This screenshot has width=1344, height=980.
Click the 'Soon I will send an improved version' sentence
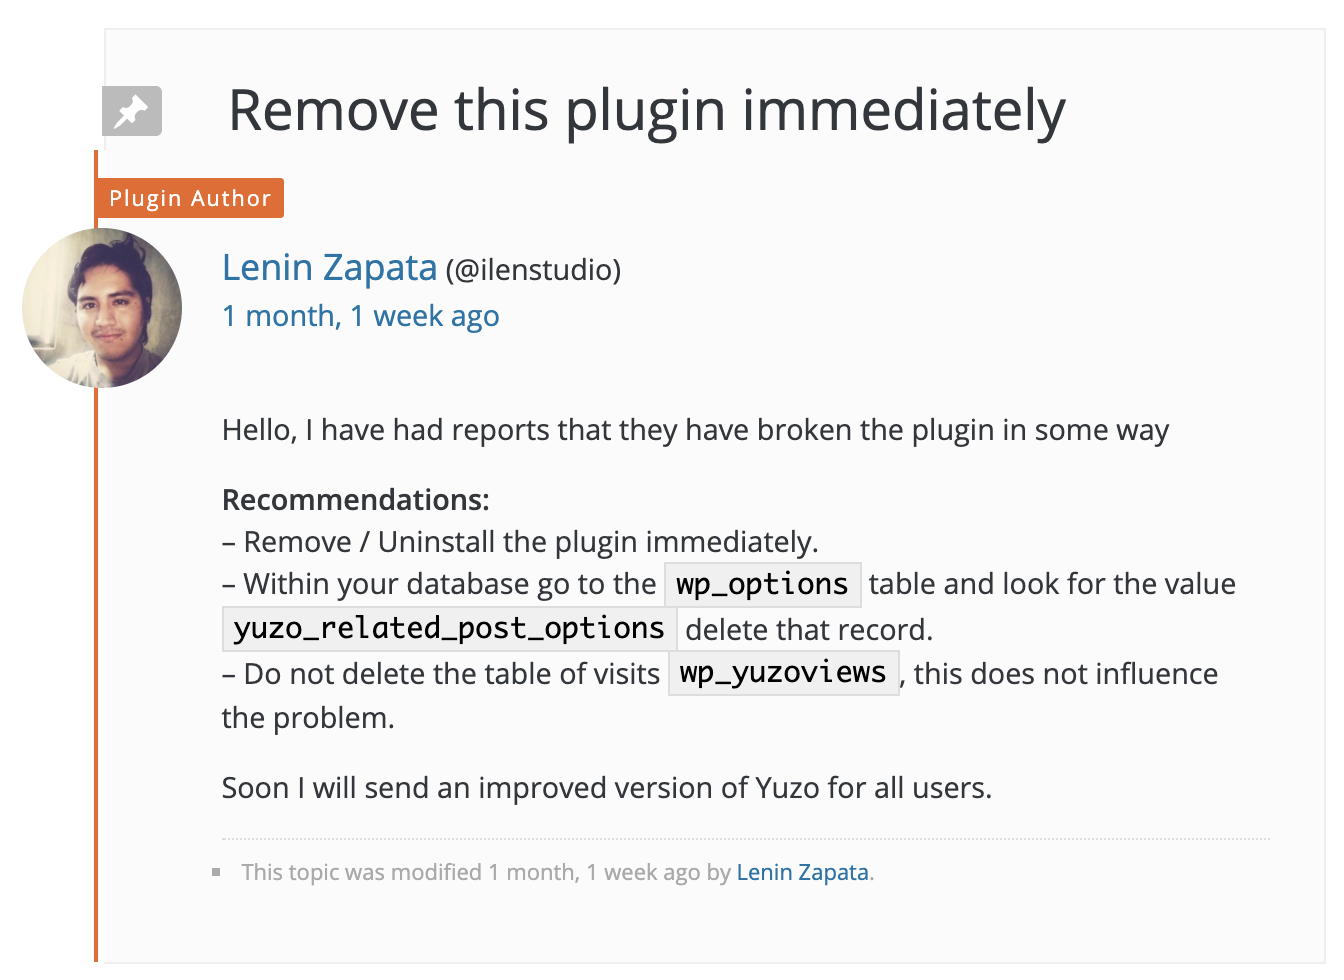click(606, 788)
